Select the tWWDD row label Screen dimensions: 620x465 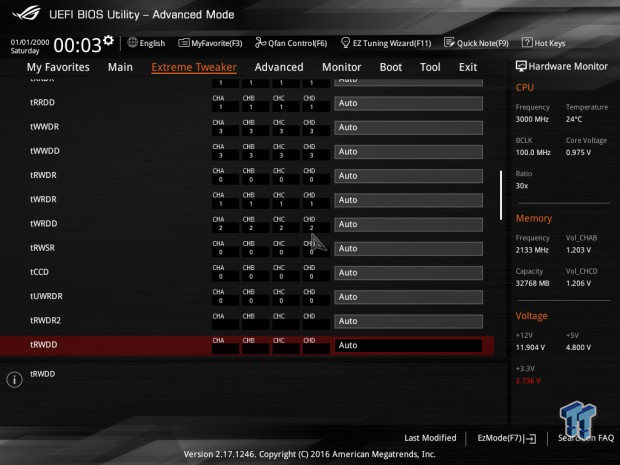45,151
